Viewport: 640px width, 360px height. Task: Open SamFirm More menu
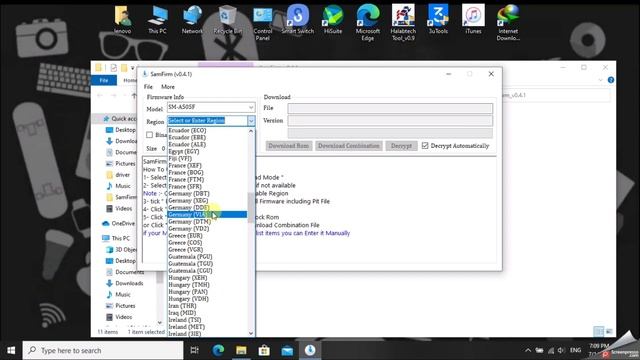pos(168,87)
